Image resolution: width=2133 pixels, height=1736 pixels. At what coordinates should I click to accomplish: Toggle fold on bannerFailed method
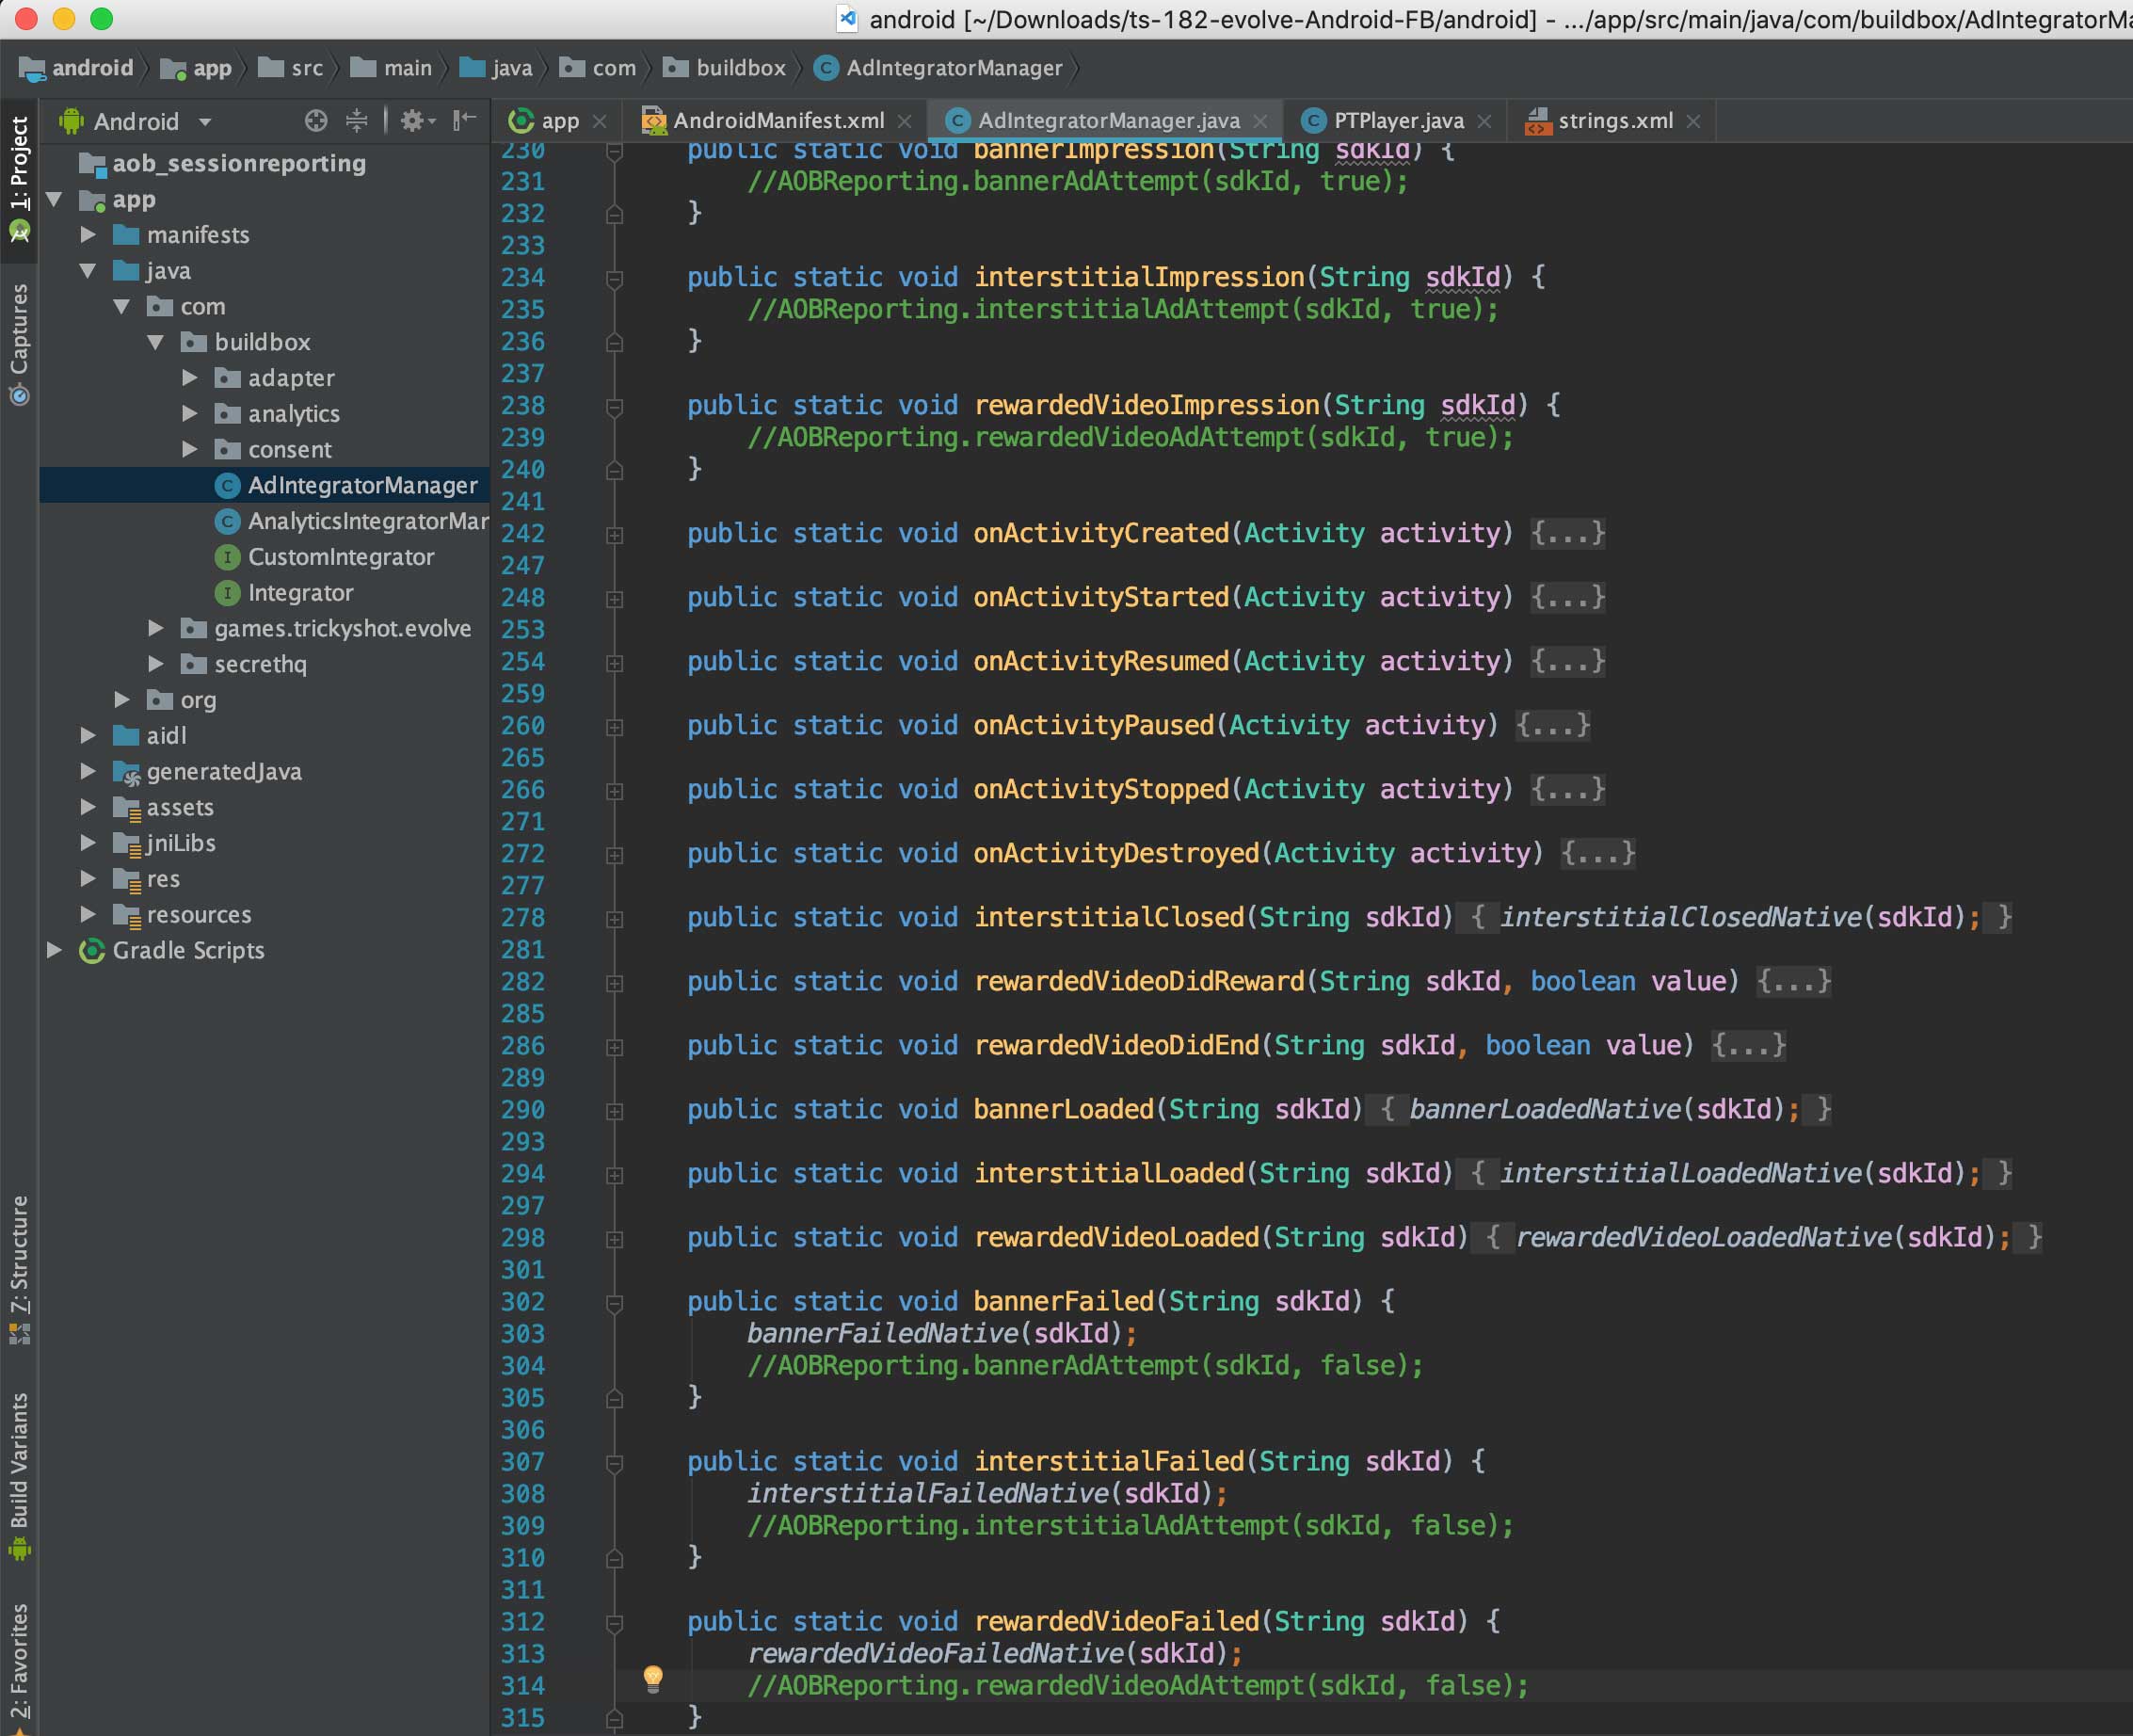tap(615, 1302)
